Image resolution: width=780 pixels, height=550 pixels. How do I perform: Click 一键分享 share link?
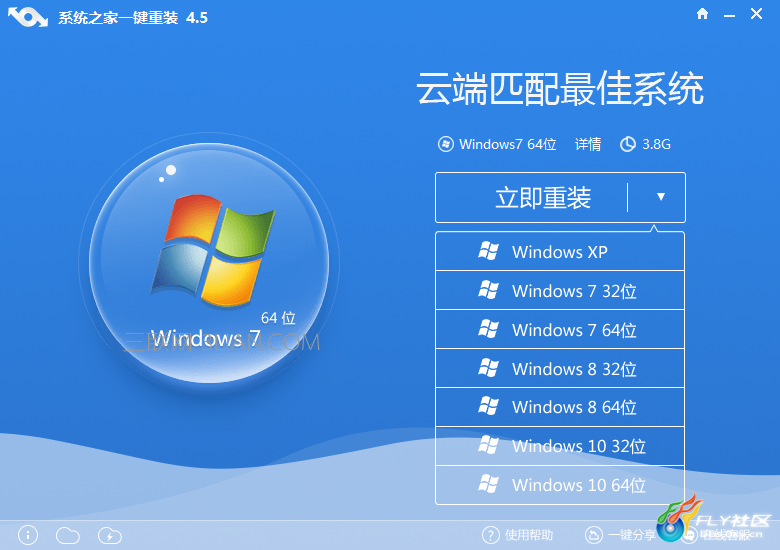click(x=632, y=535)
